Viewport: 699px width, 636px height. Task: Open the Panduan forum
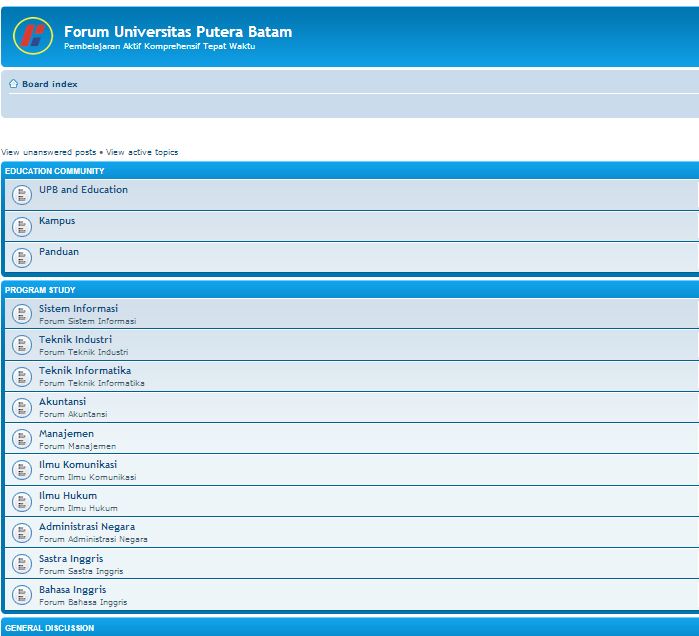point(59,252)
